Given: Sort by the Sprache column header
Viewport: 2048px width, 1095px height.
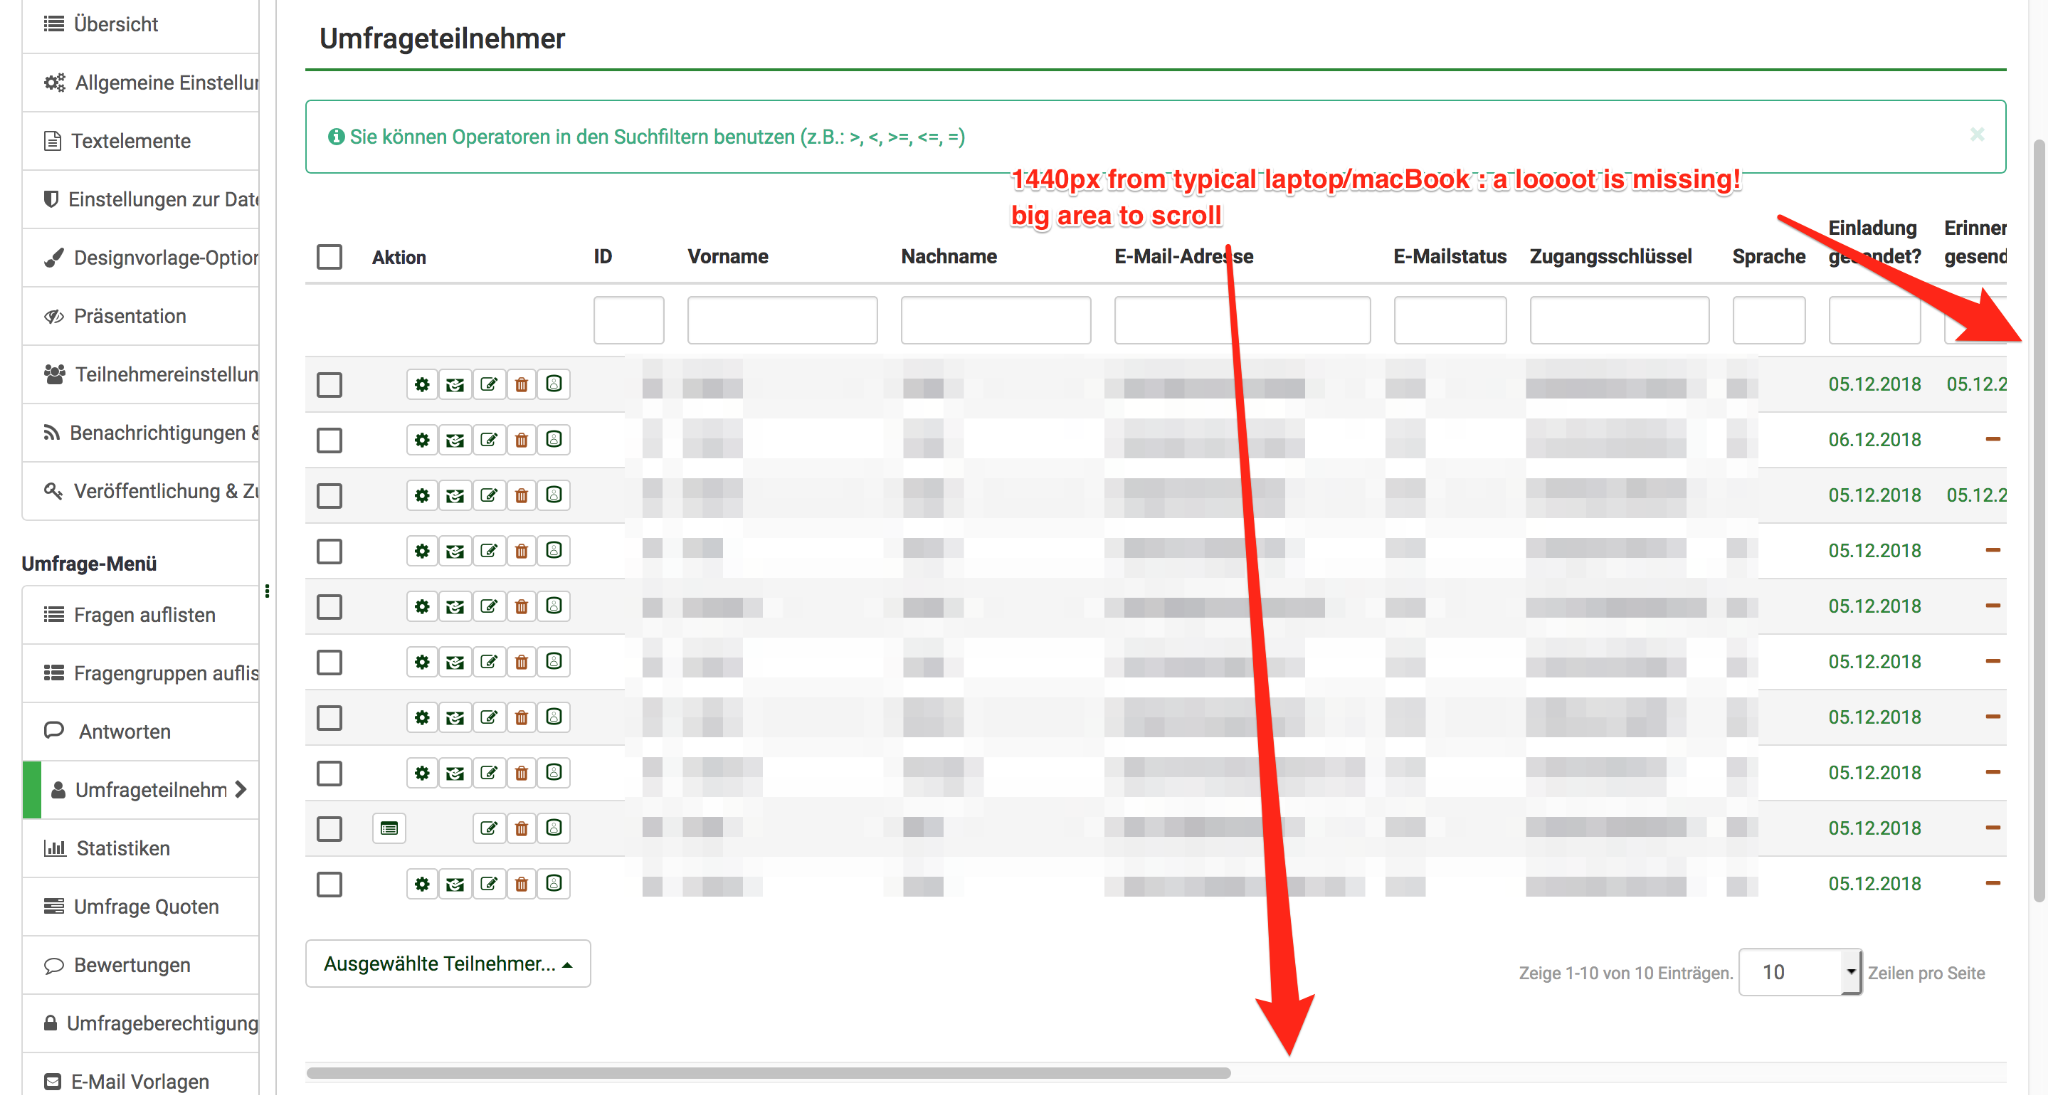Looking at the screenshot, I should click(x=1769, y=257).
